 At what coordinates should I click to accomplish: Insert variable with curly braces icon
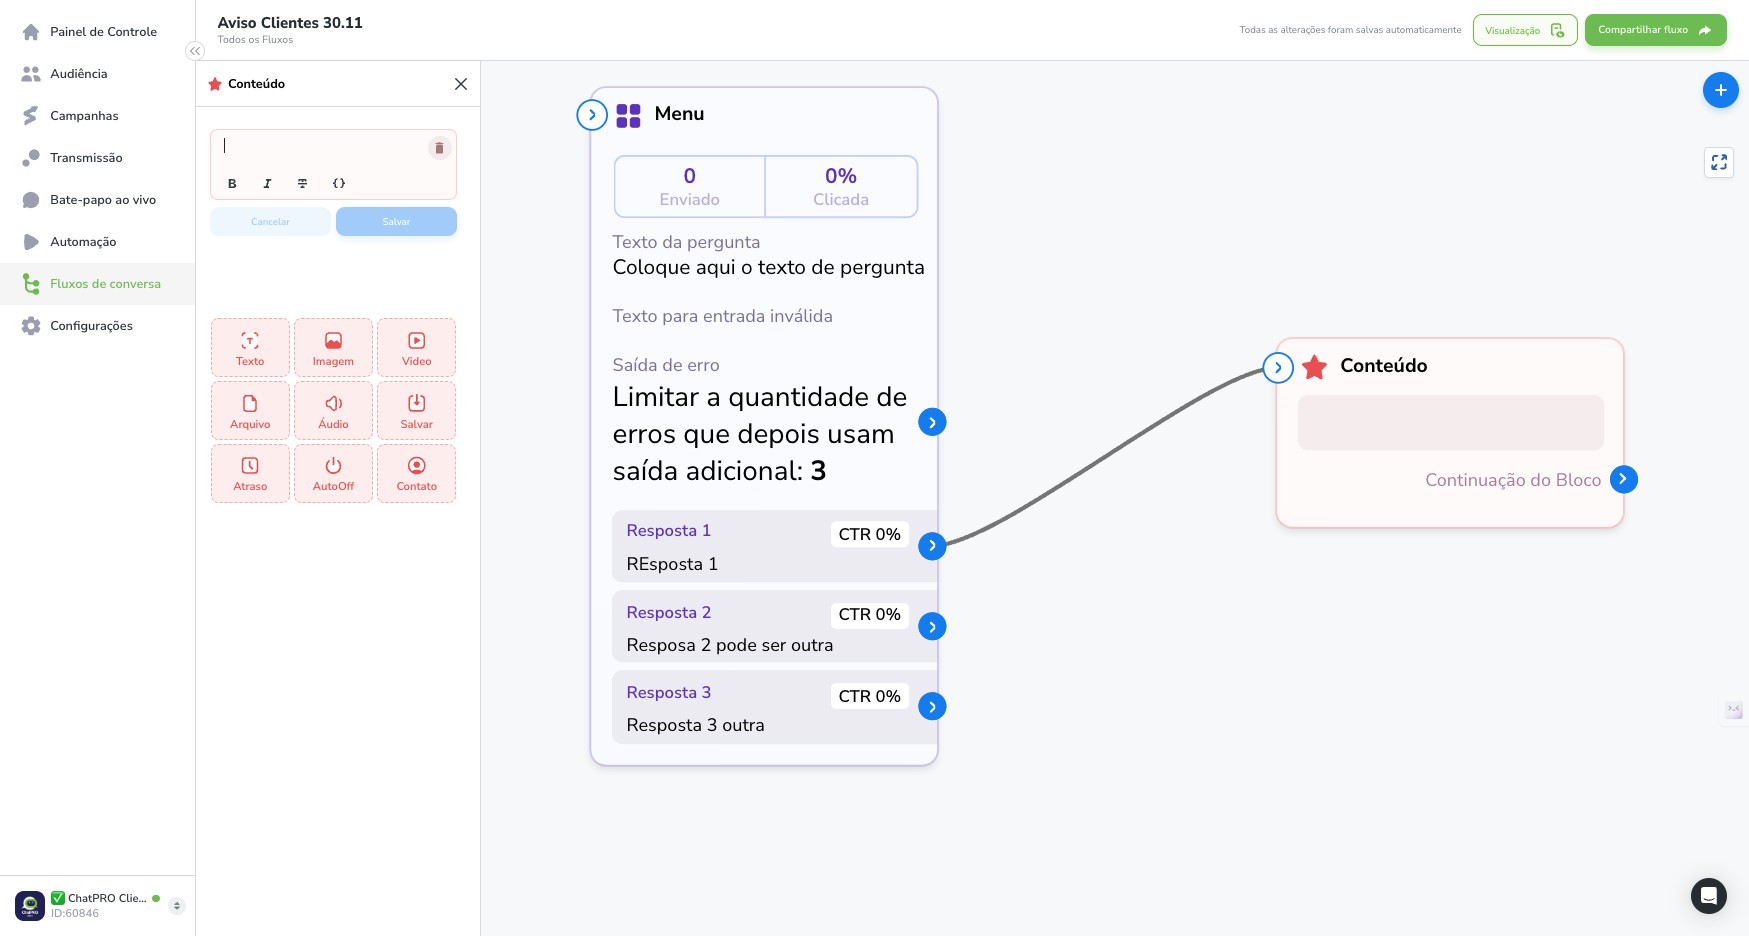coord(339,184)
